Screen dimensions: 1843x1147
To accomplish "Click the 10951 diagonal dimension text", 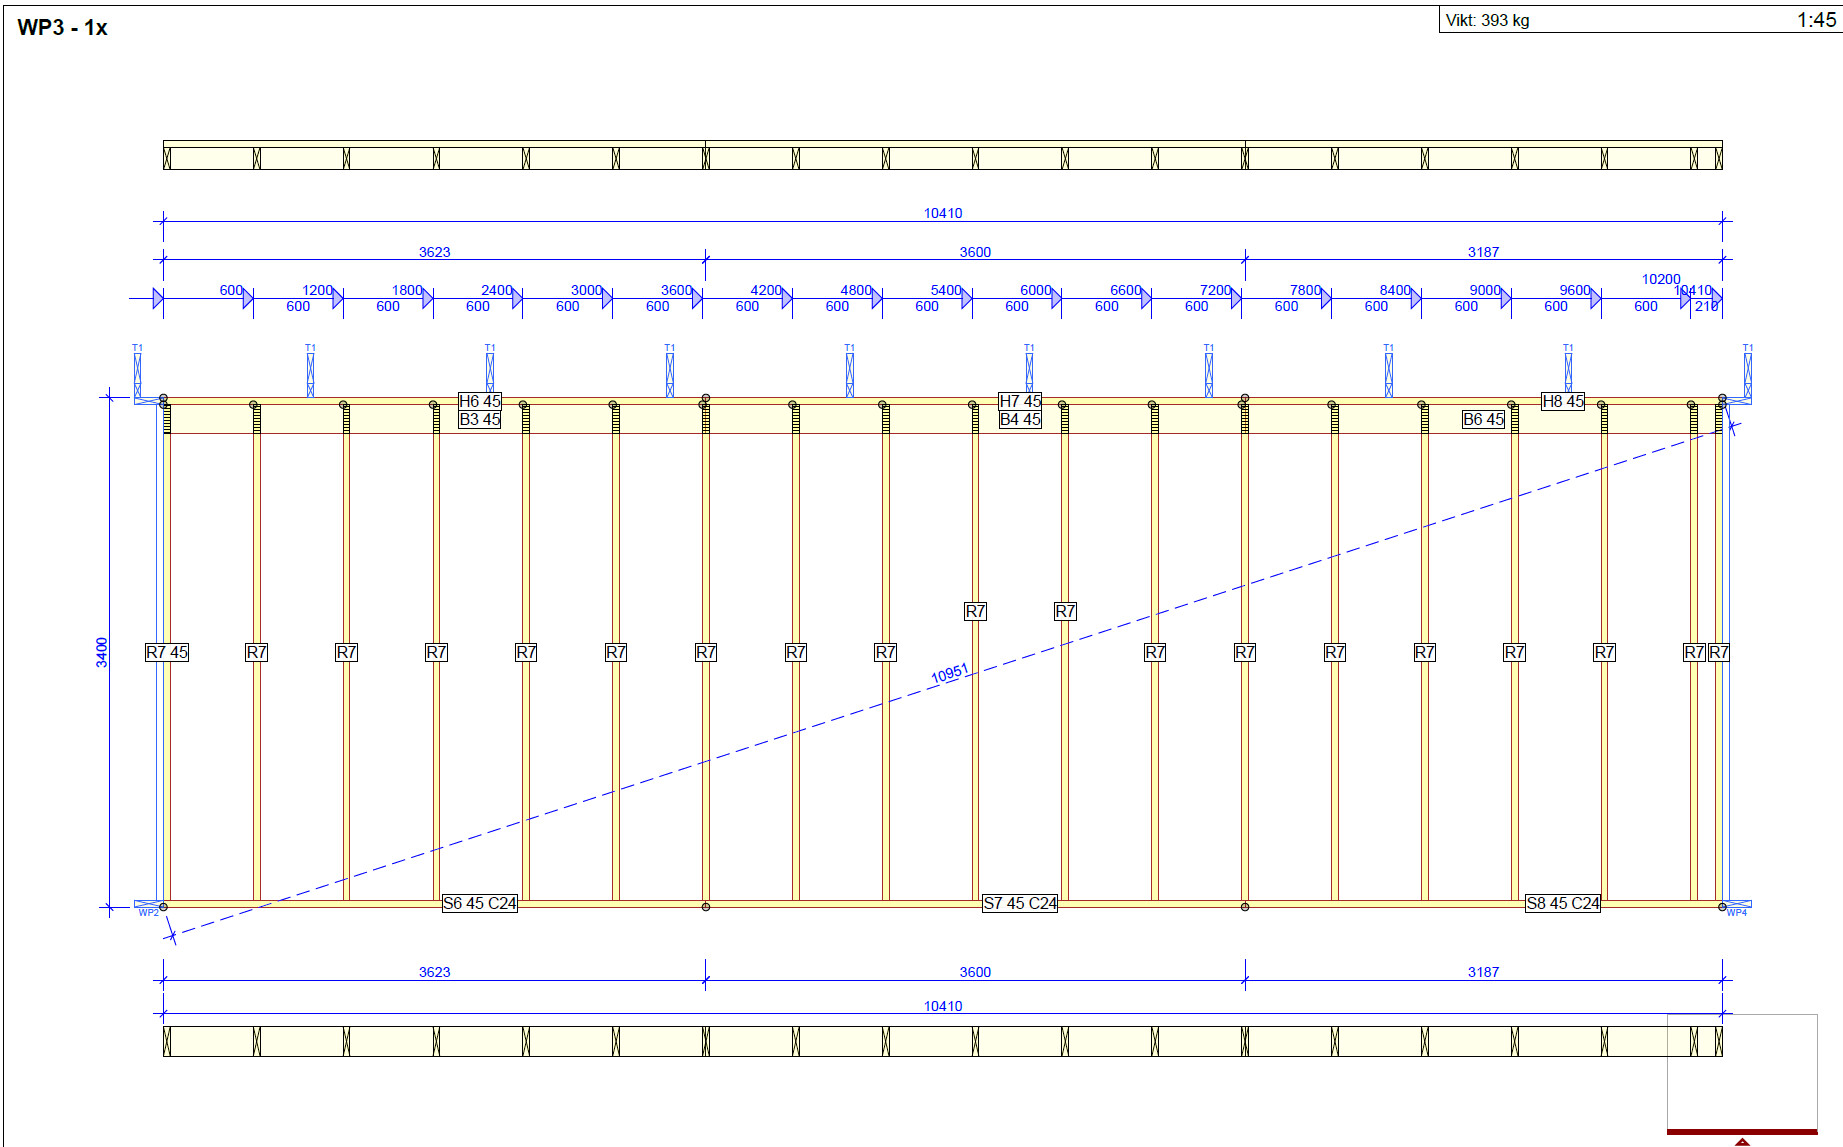I will pyautogui.click(x=950, y=674).
